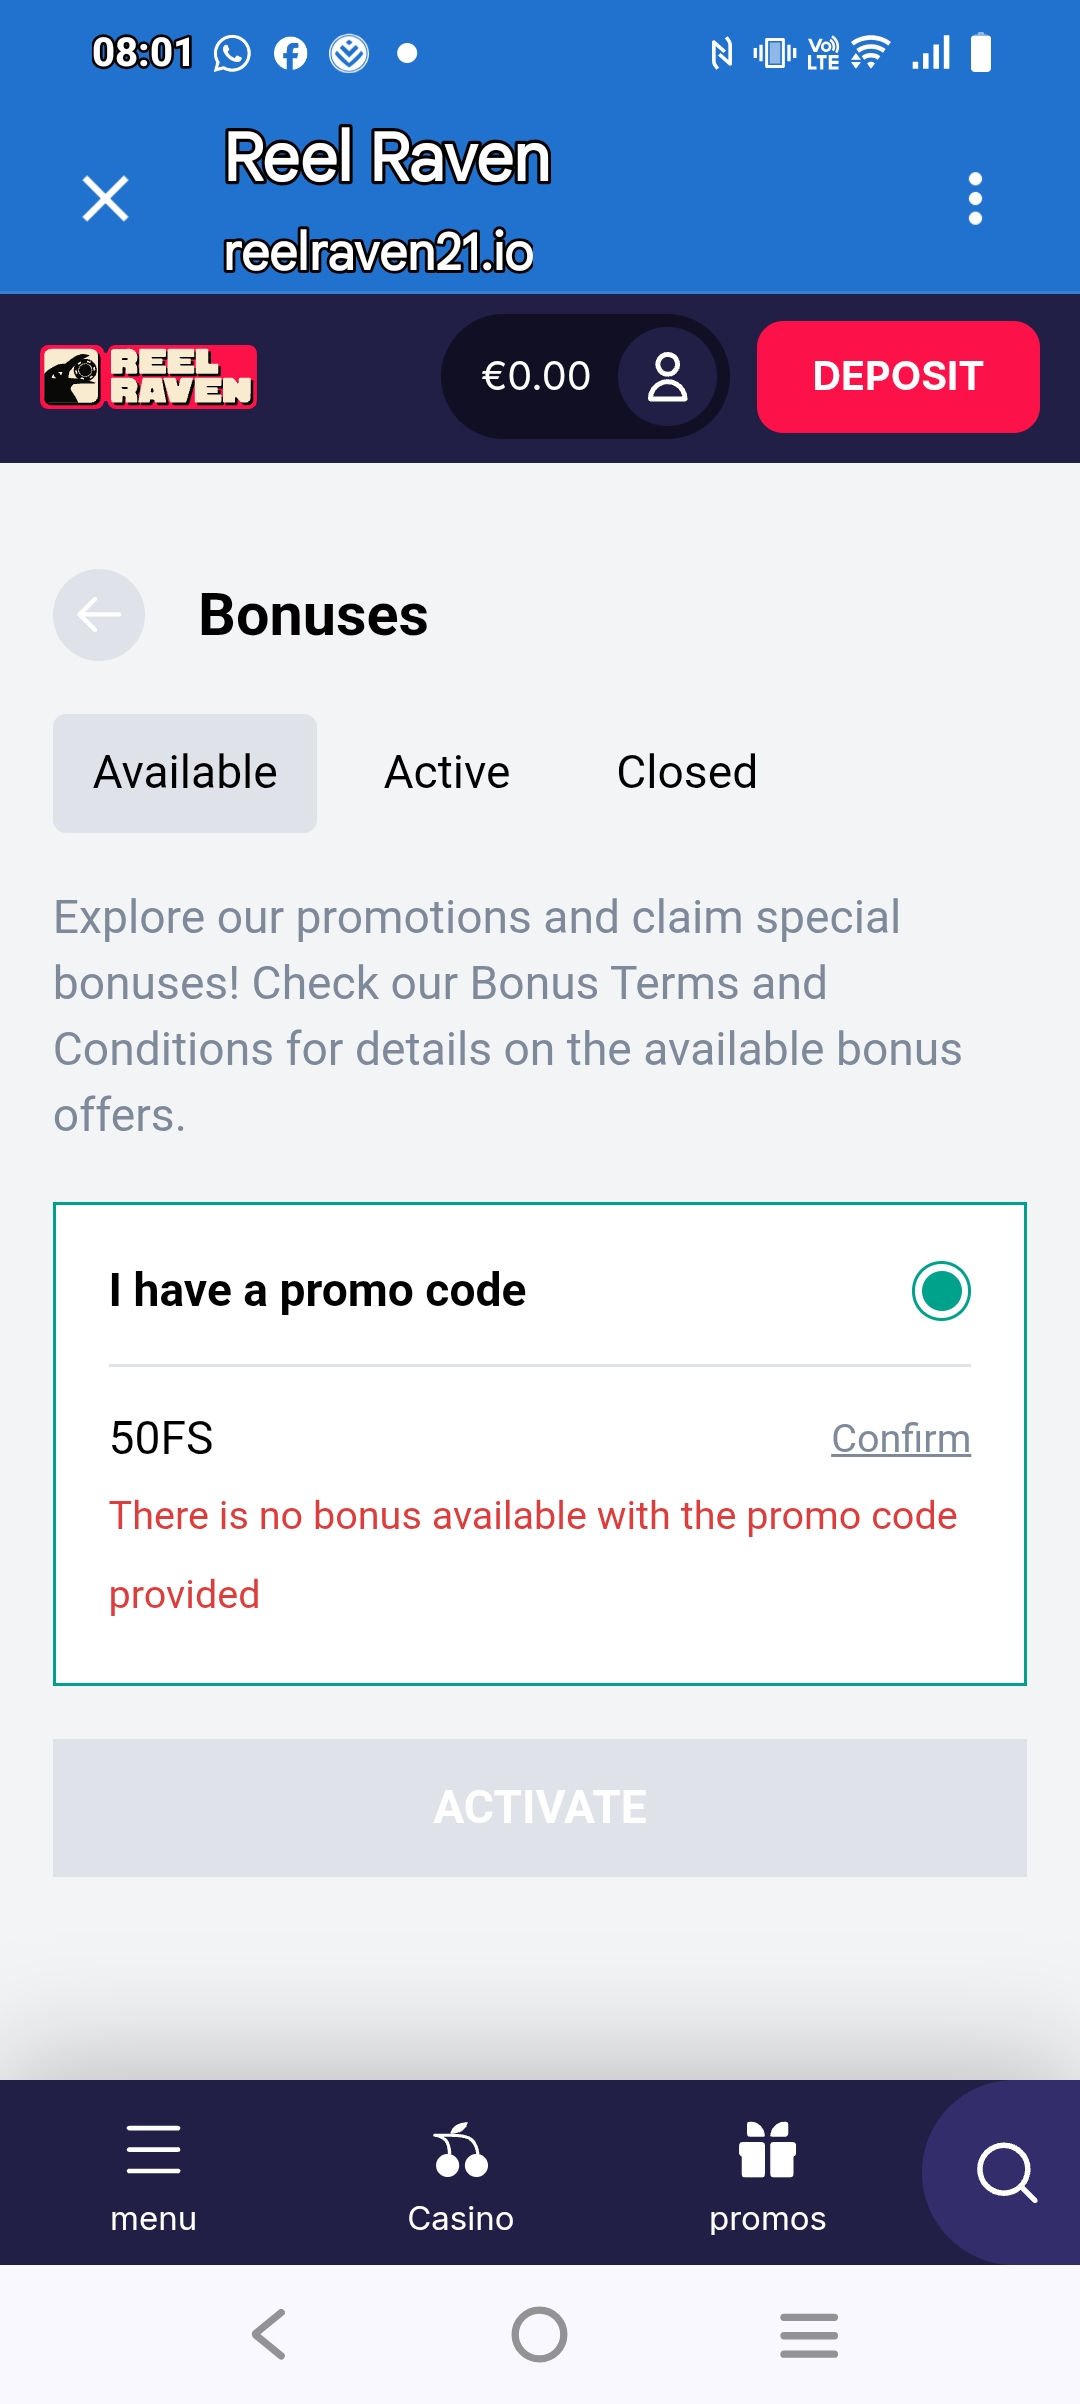Viewport: 1080px width, 2404px height.
Task: Tap the Android home navigation button
Action: click(x=540, y=2334)
